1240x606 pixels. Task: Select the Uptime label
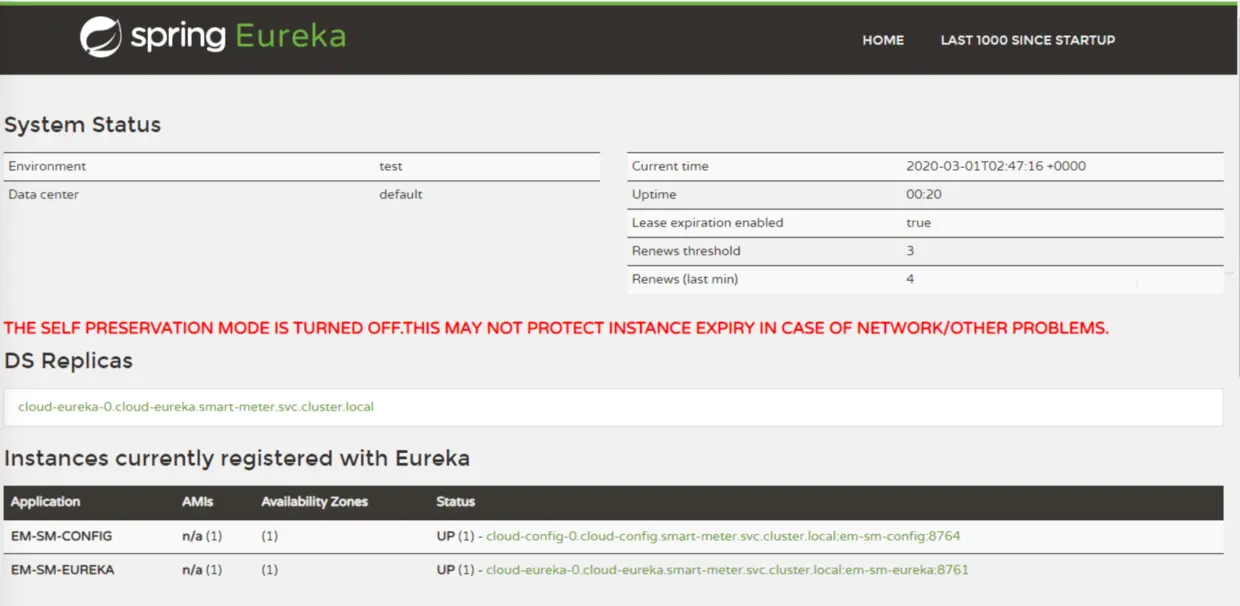click(654, 194)
